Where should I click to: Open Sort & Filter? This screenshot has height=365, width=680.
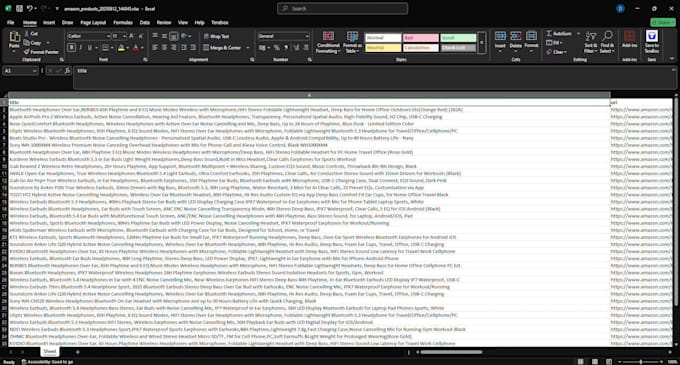pyautogui.click(x=591, y=42)
